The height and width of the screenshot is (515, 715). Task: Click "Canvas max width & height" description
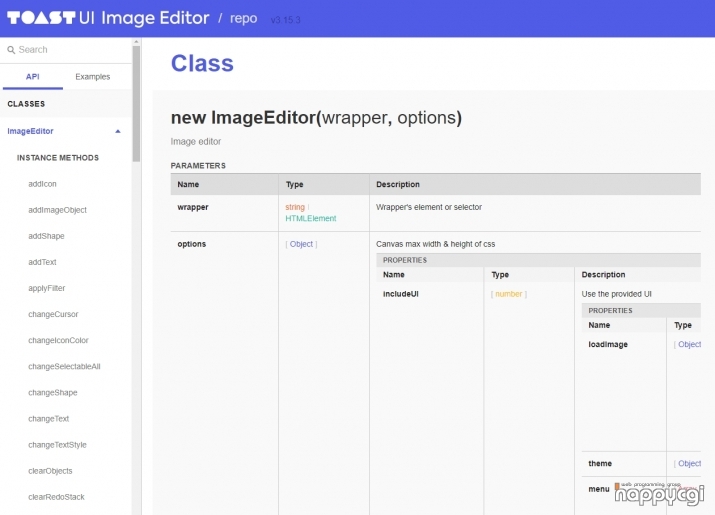pos(435,244)
